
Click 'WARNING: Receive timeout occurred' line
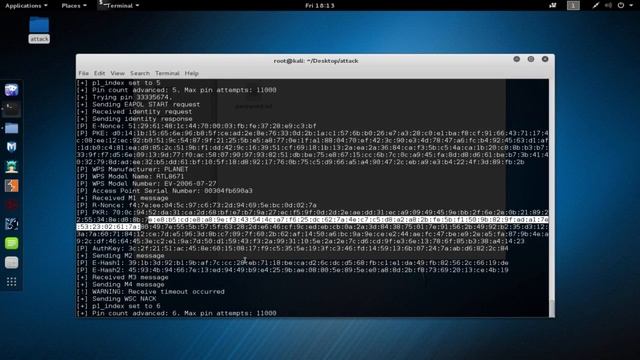pyautogui.click(x=151, y=291)
